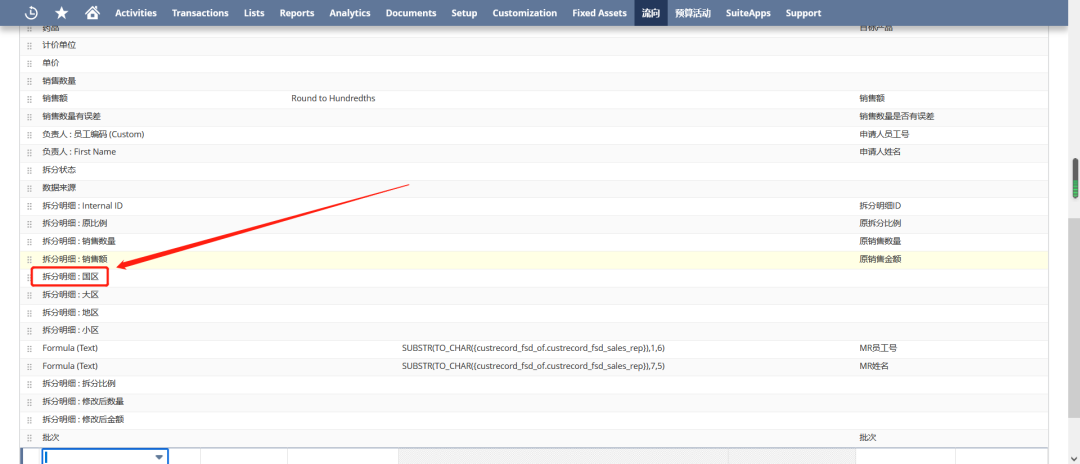Screen dimensions: 1080x464
Task: Open the Setup menu
Action: click(464, 13)
